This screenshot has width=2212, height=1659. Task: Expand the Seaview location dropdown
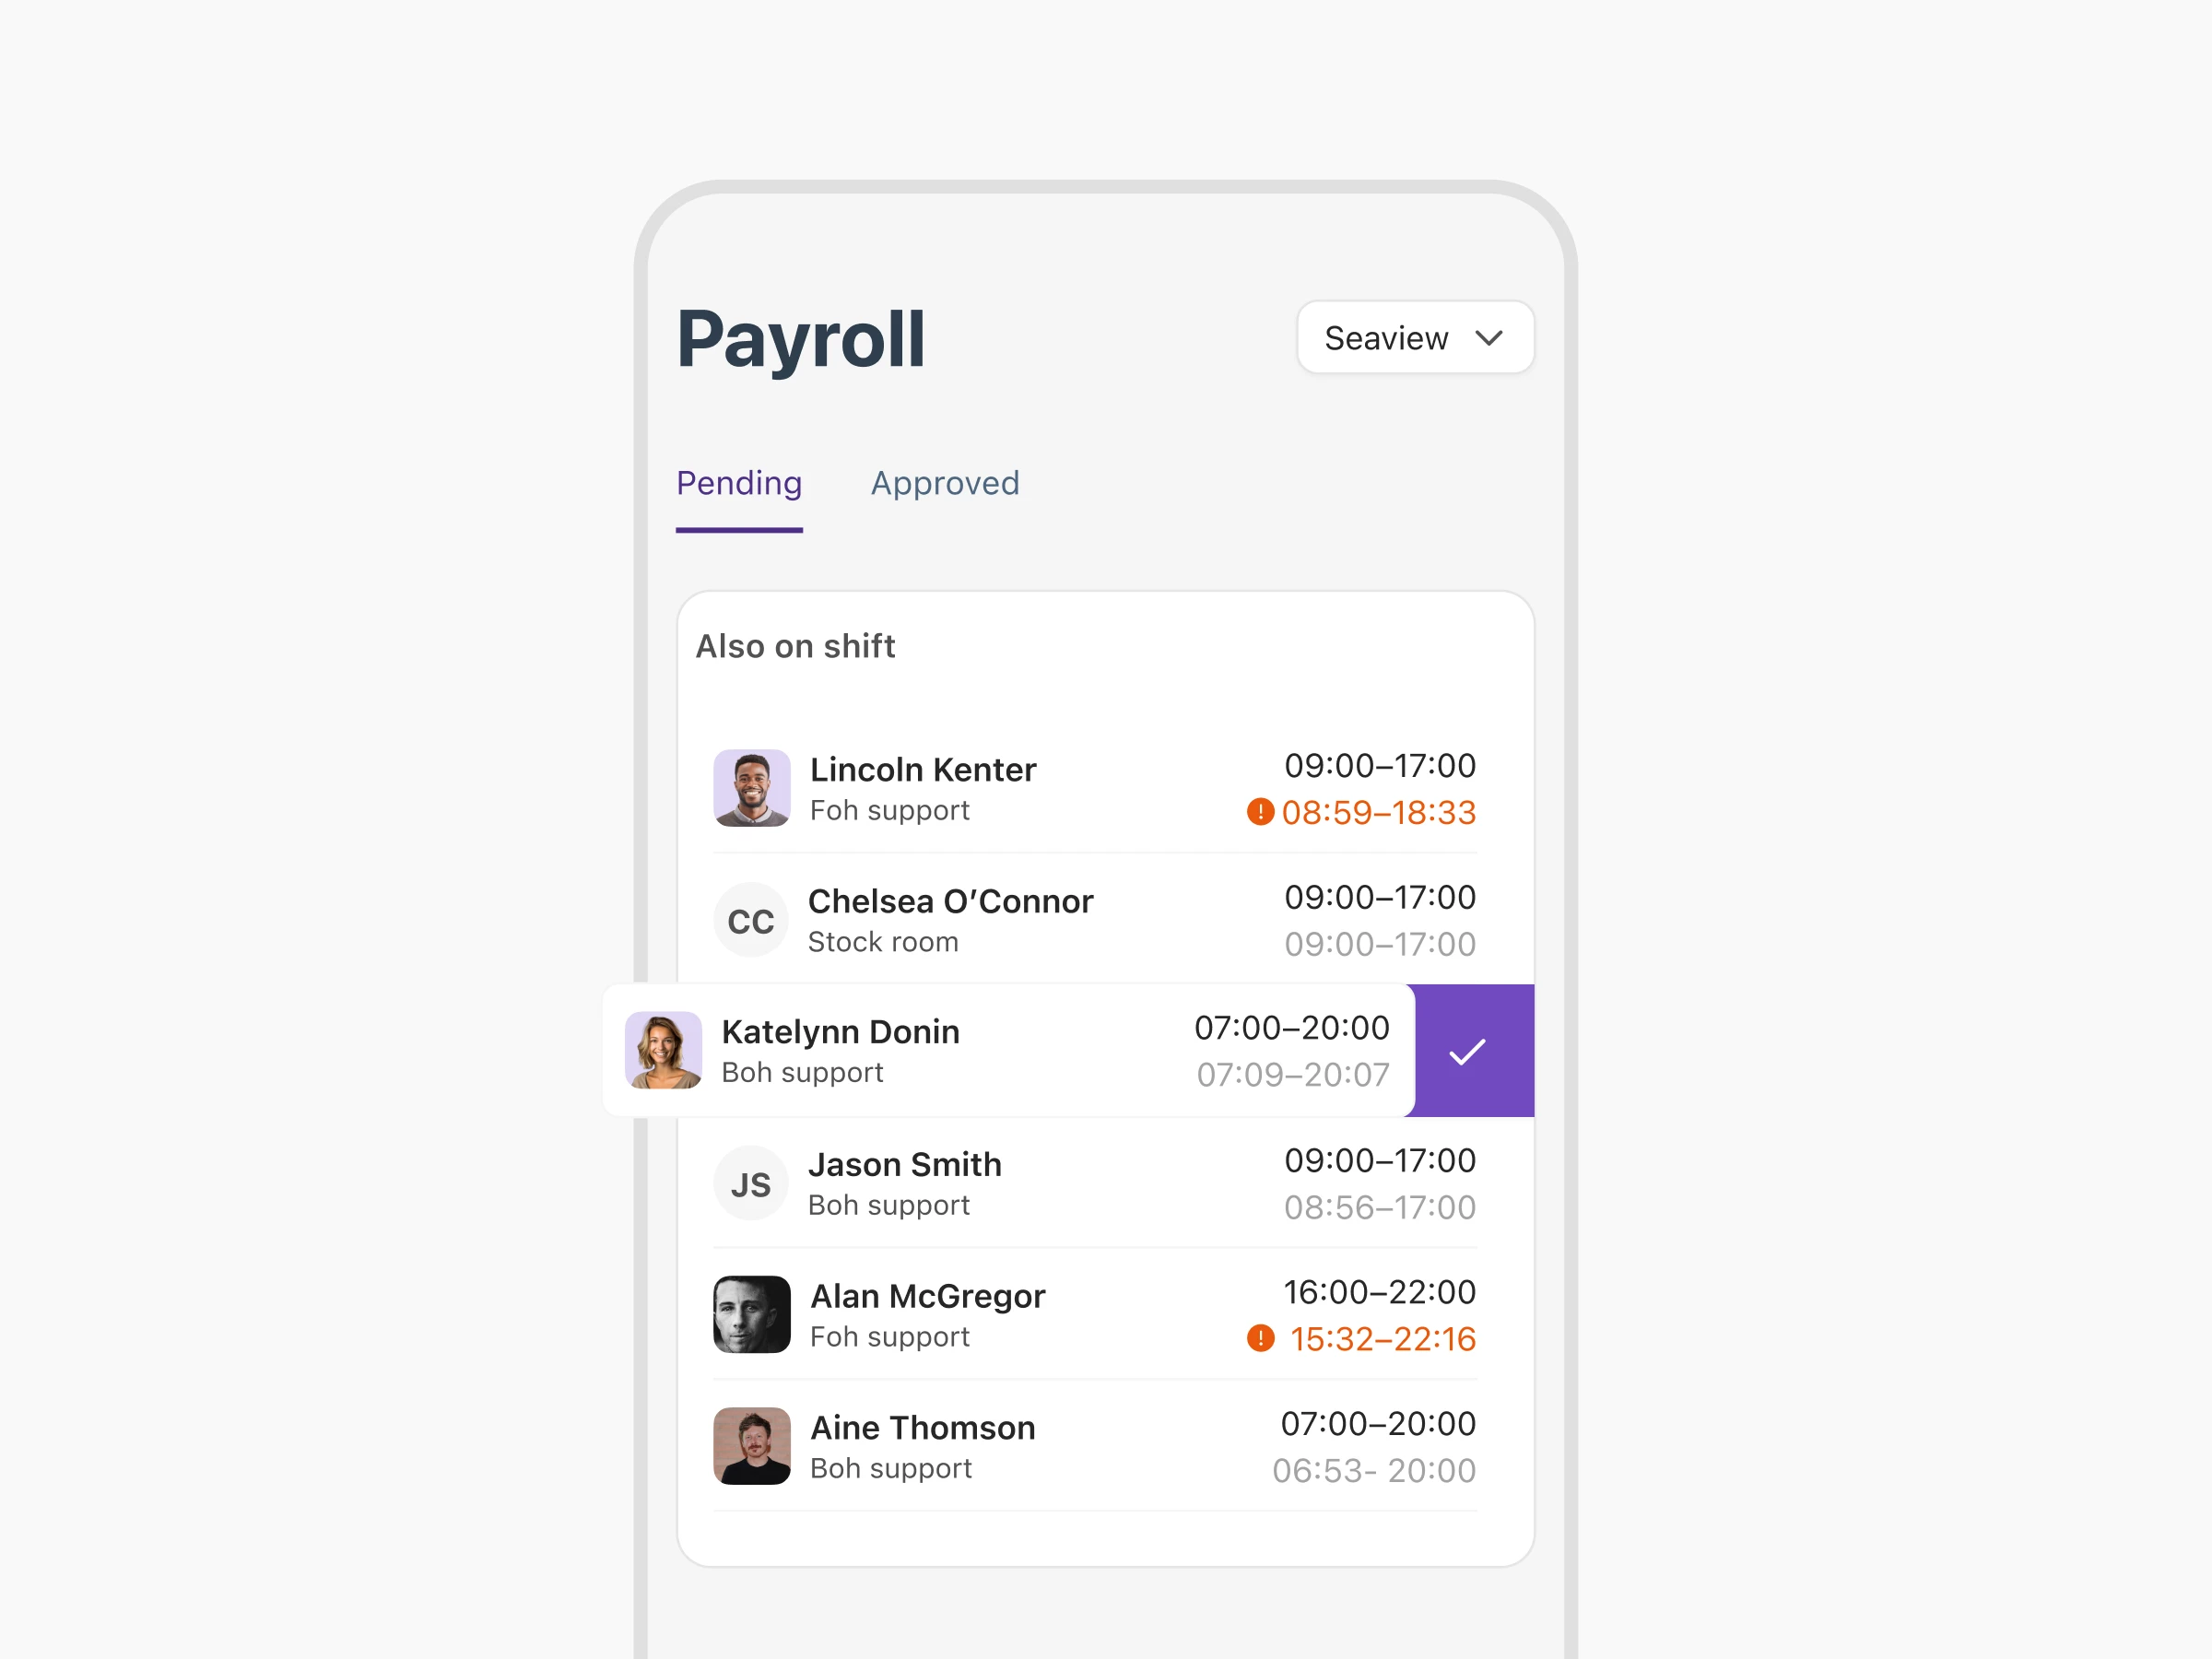(x=1416, y=338)
